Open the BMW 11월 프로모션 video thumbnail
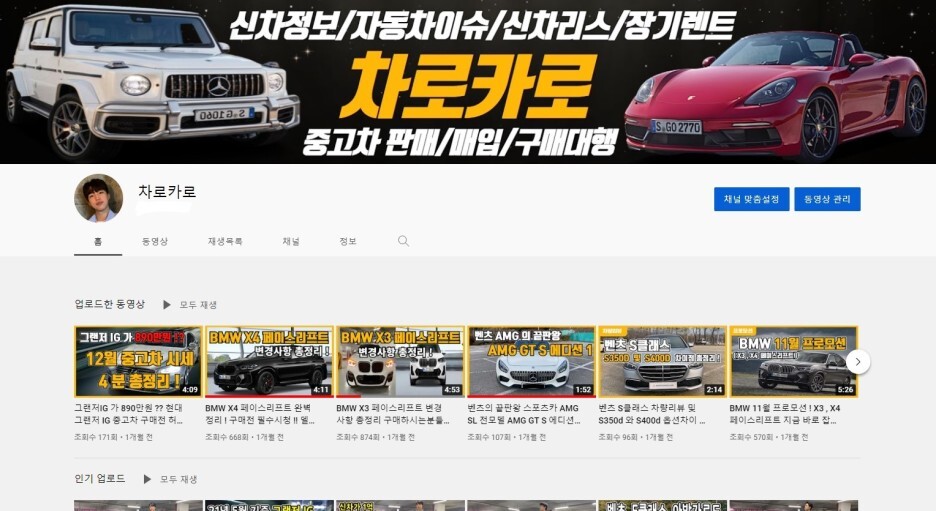Screen dimensions: 936x511 pos(793,362)
